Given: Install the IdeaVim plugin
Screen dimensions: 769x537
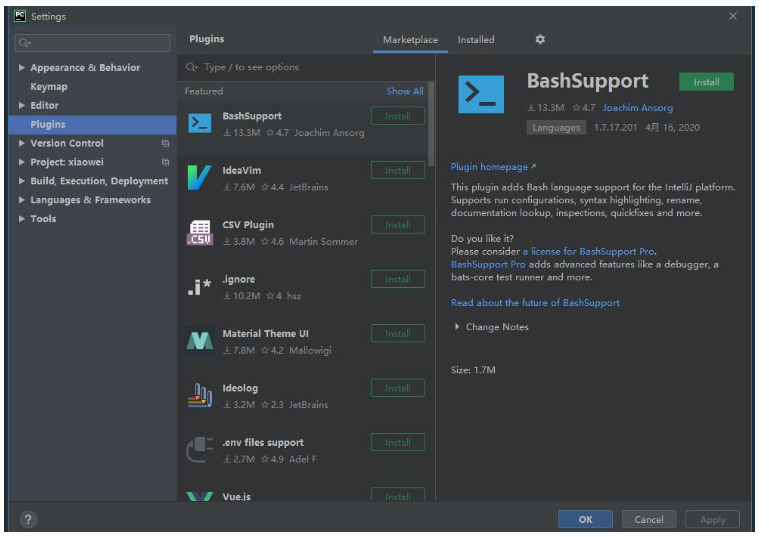Looking at the screenshot, I should [398, 171].
